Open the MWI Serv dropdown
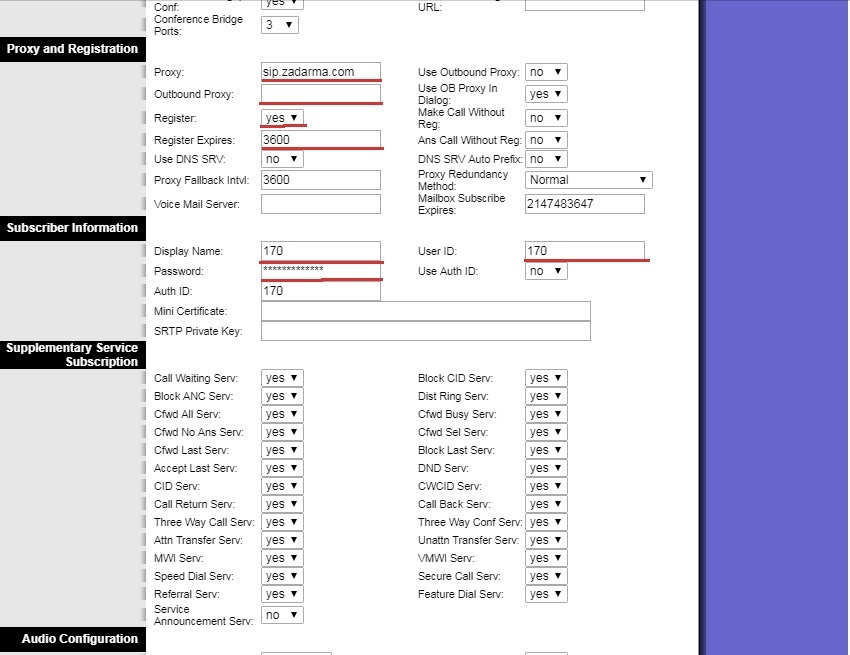Viewport: 850px width, 655px height. tap(282, 558)
